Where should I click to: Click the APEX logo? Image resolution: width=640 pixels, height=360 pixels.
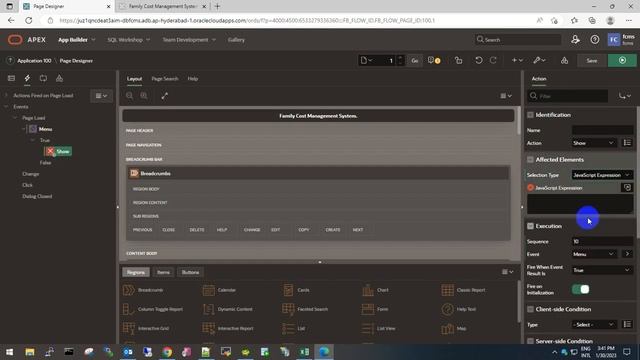[27, 40]
